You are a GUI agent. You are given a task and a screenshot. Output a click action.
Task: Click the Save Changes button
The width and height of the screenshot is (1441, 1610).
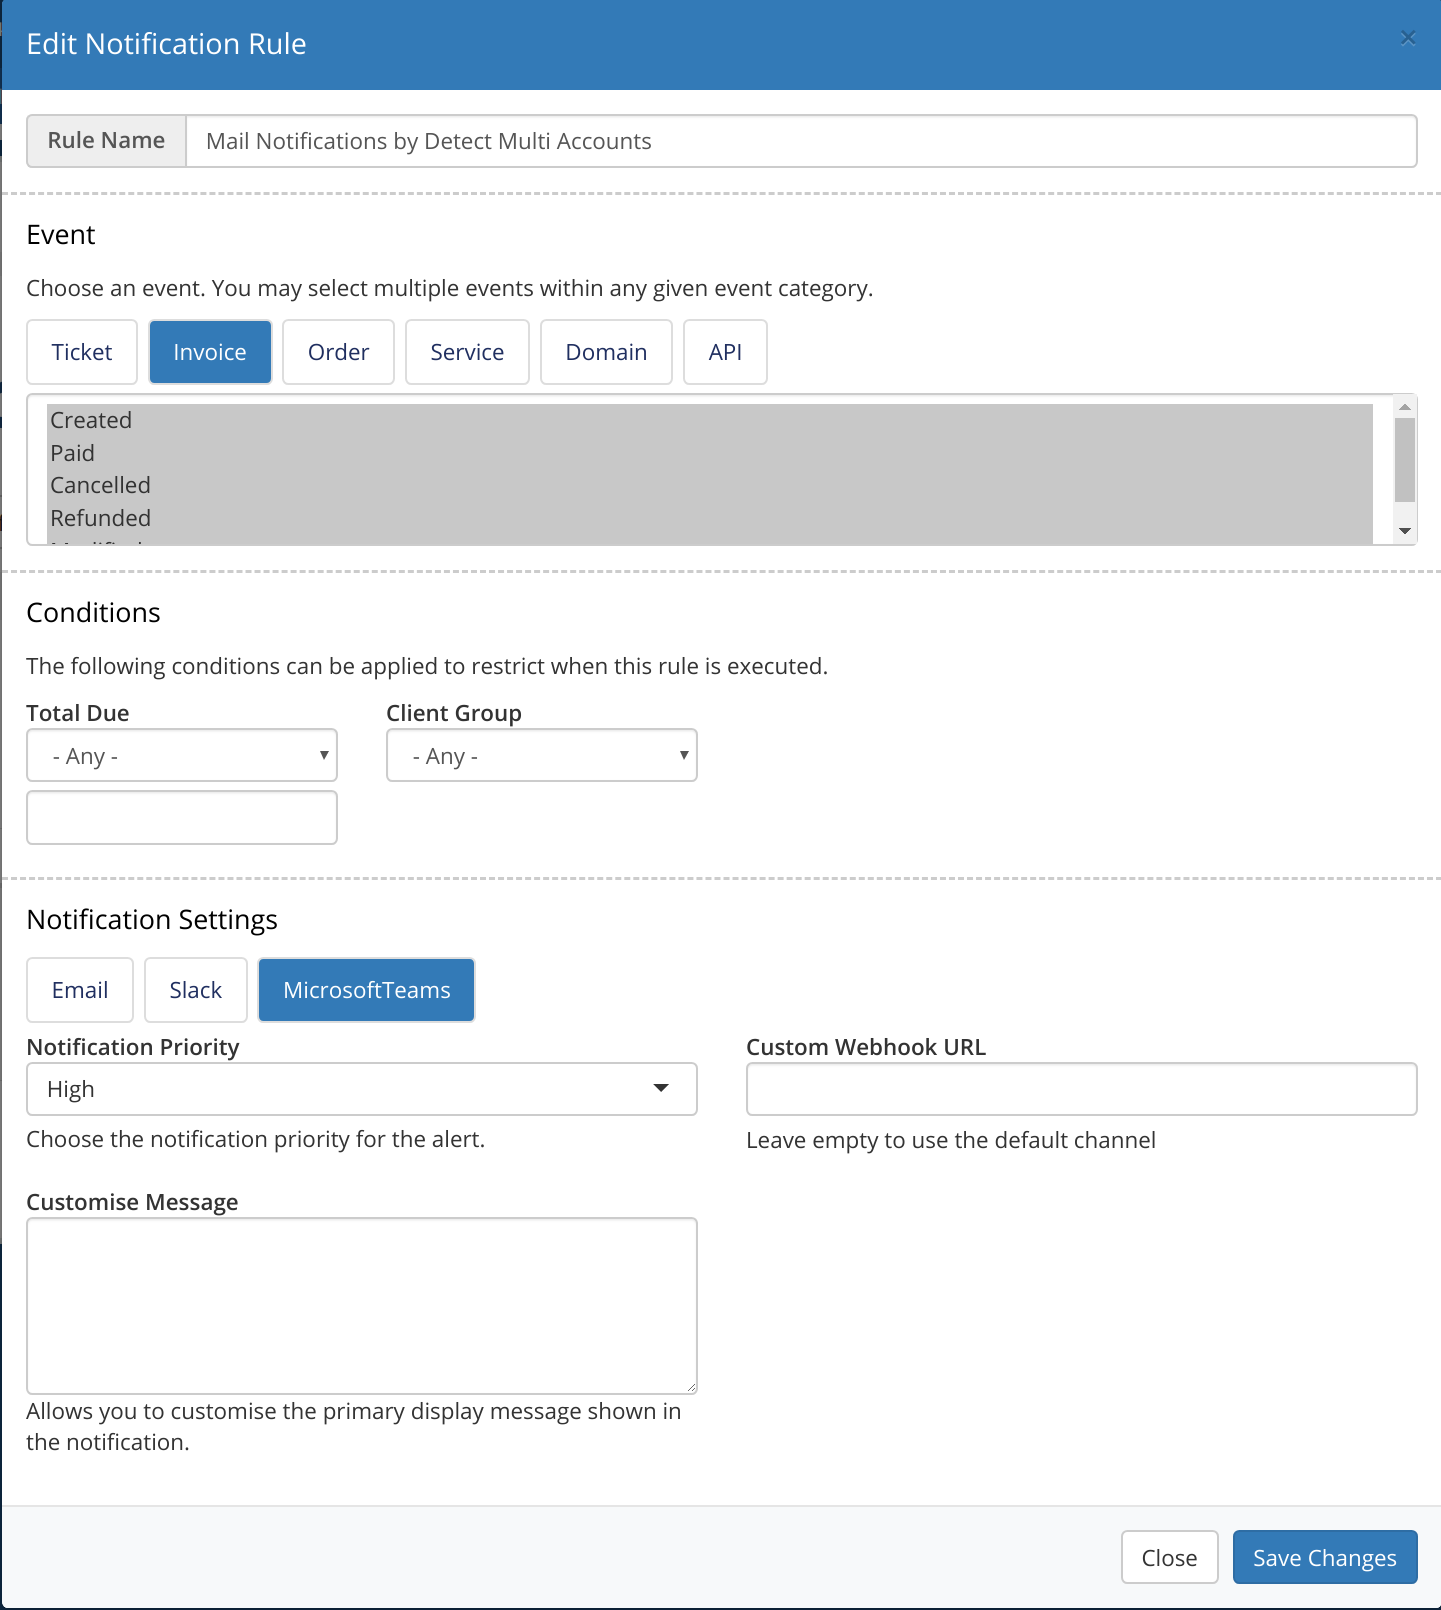[1325, 1557]
